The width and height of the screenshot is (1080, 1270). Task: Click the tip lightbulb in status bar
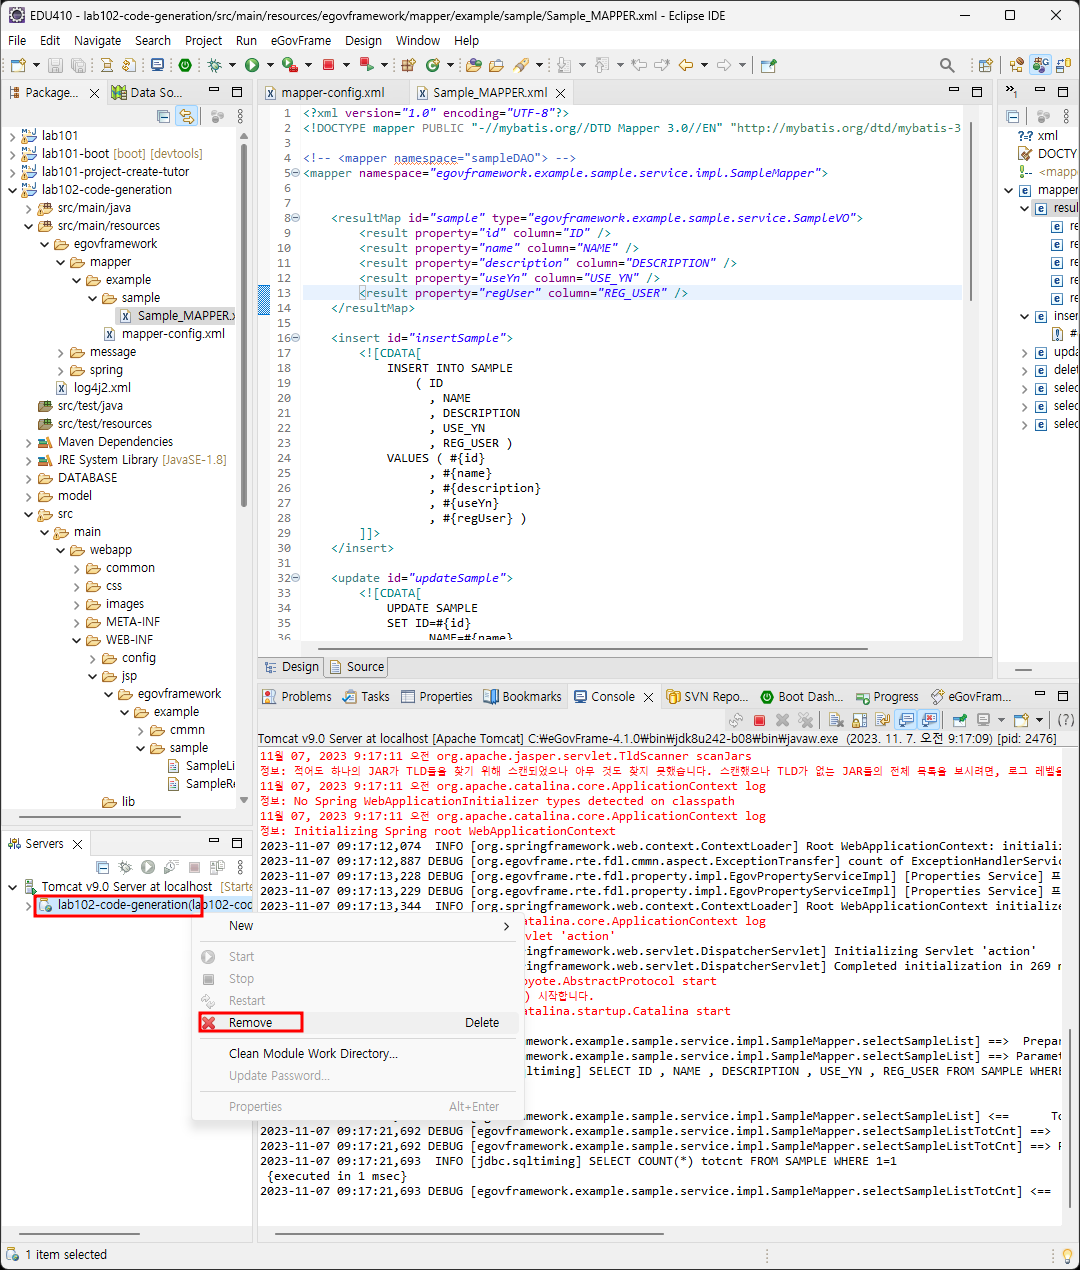(x=1067, y=1255)
